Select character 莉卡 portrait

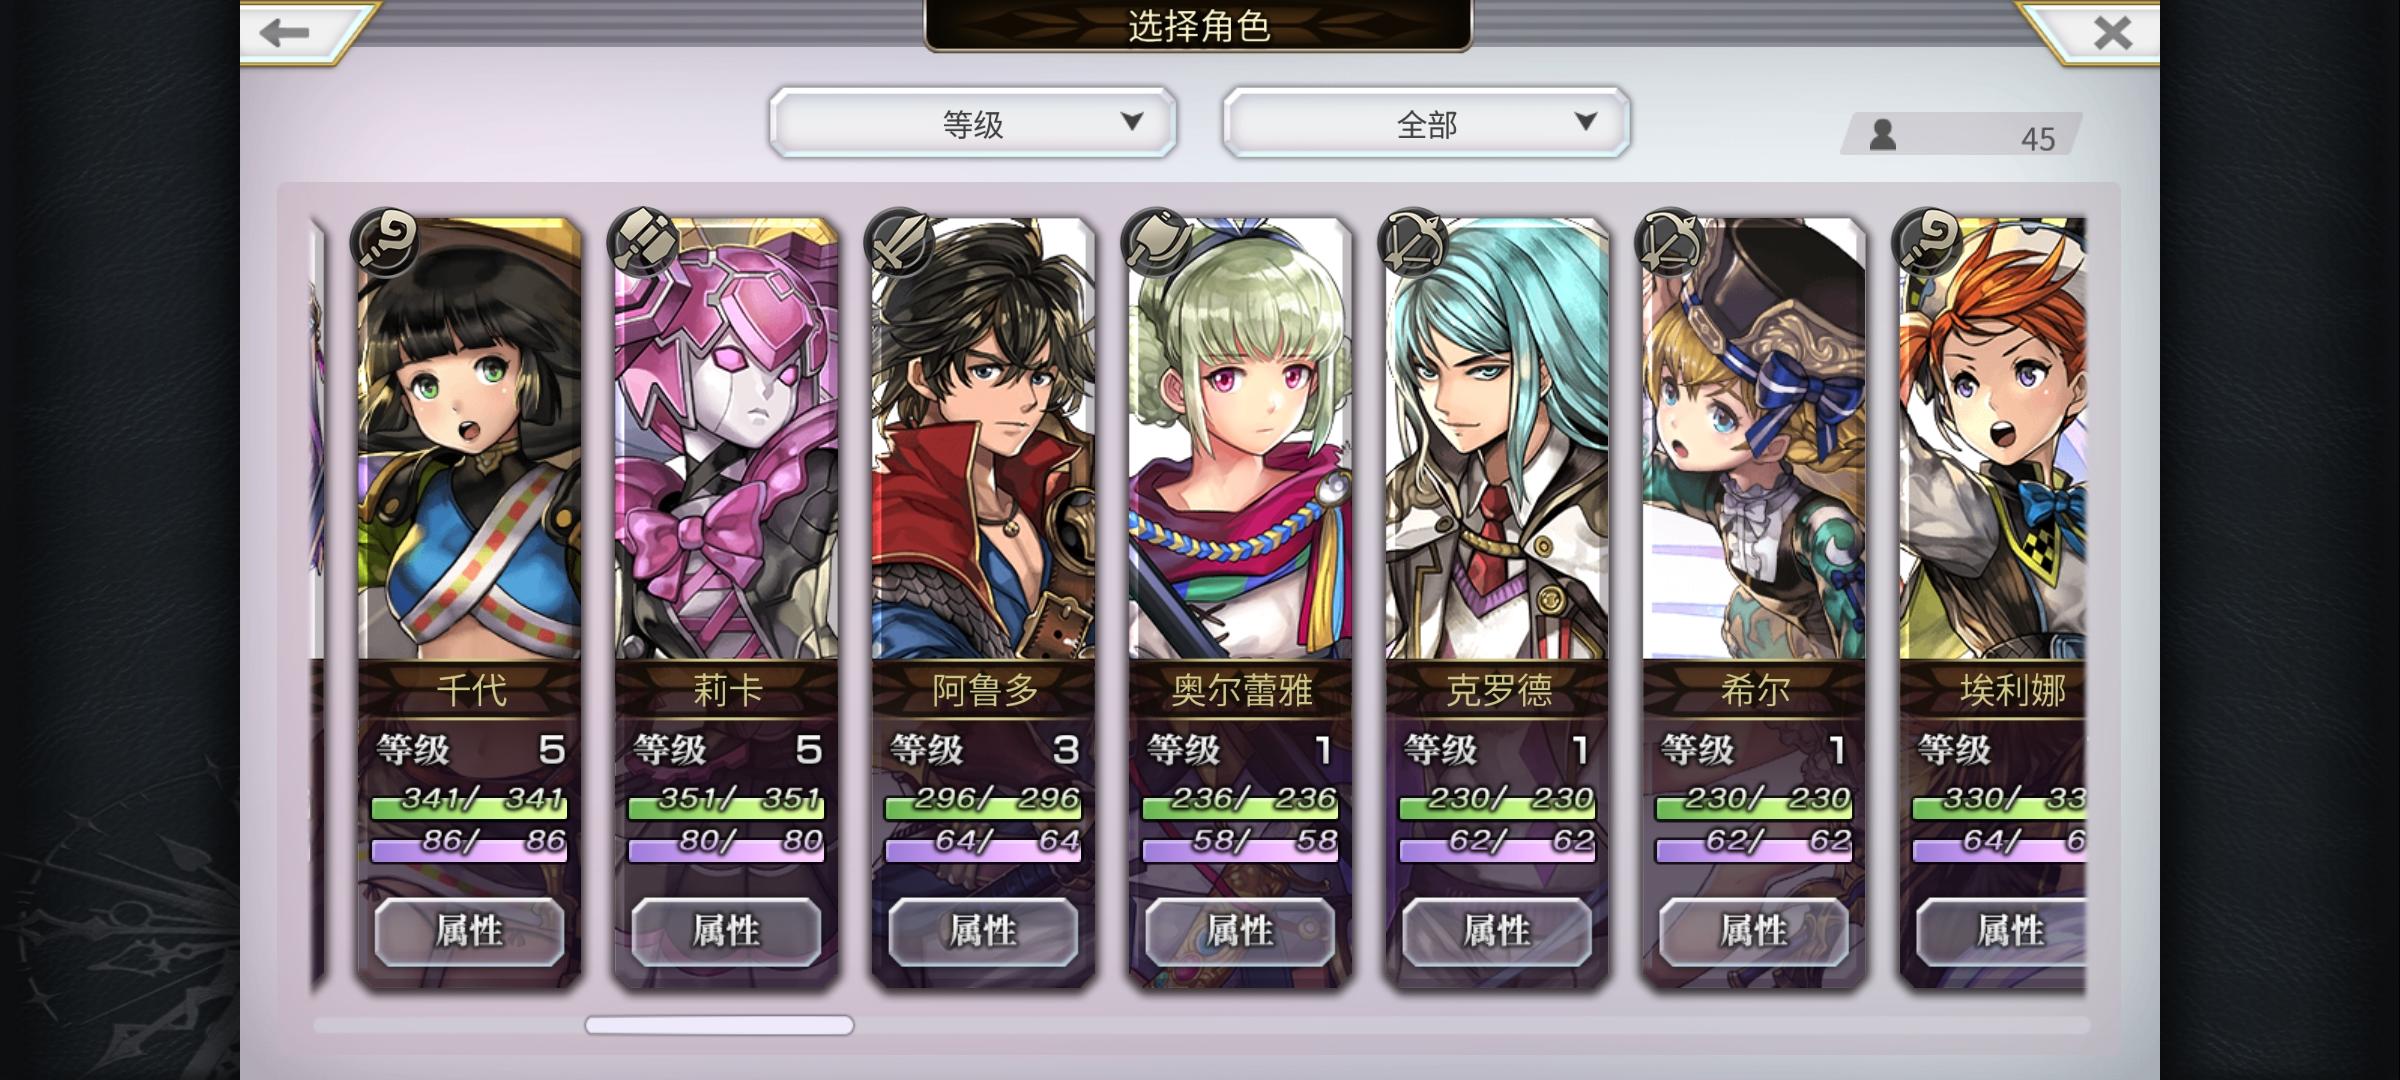click(x=726, y=440)
